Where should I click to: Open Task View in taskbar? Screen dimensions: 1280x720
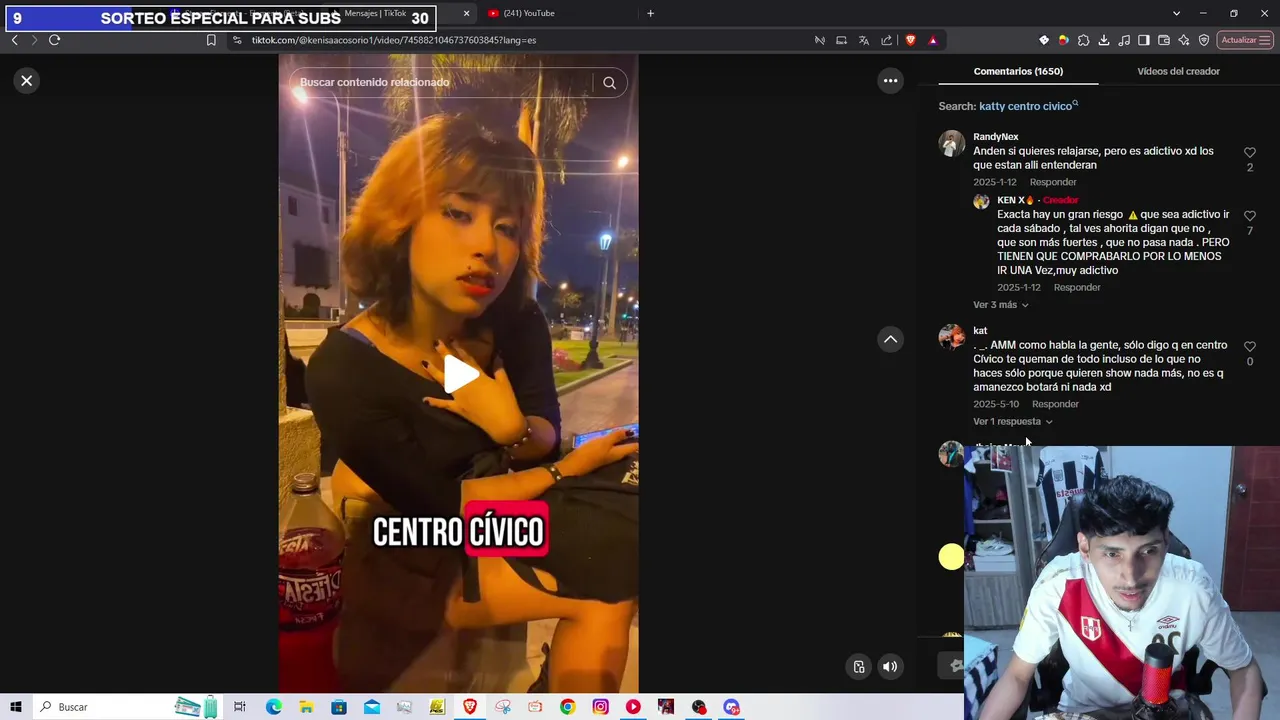click(x=240, y=707)
